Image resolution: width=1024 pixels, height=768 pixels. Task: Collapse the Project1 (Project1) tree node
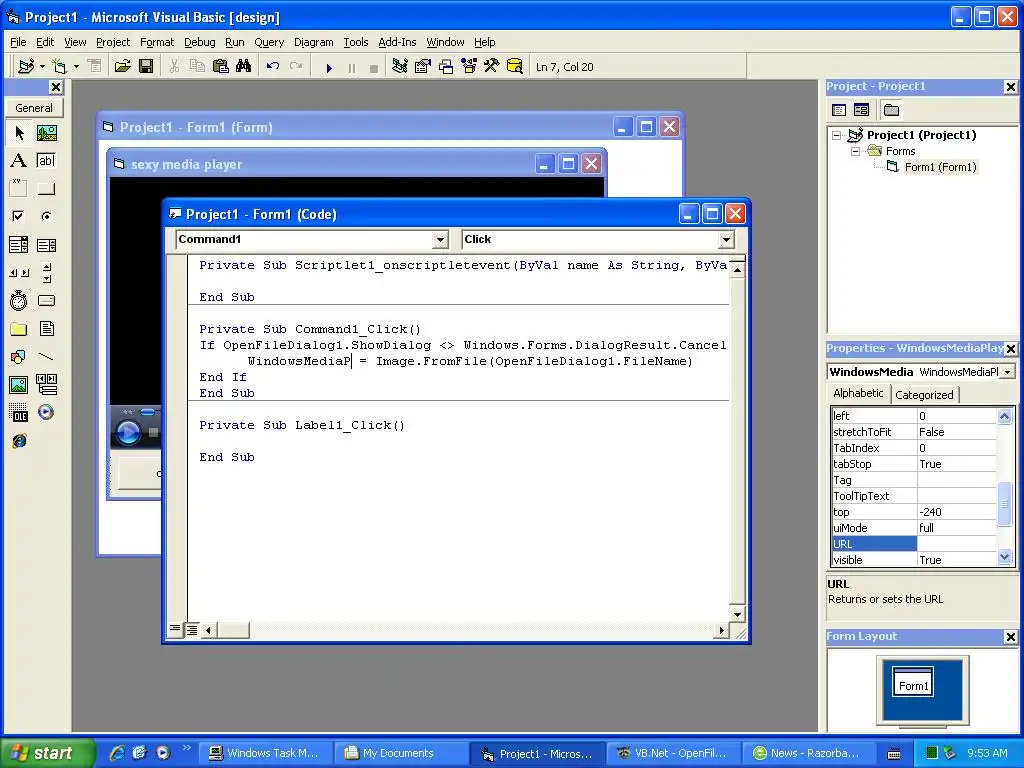pos(837,136)
